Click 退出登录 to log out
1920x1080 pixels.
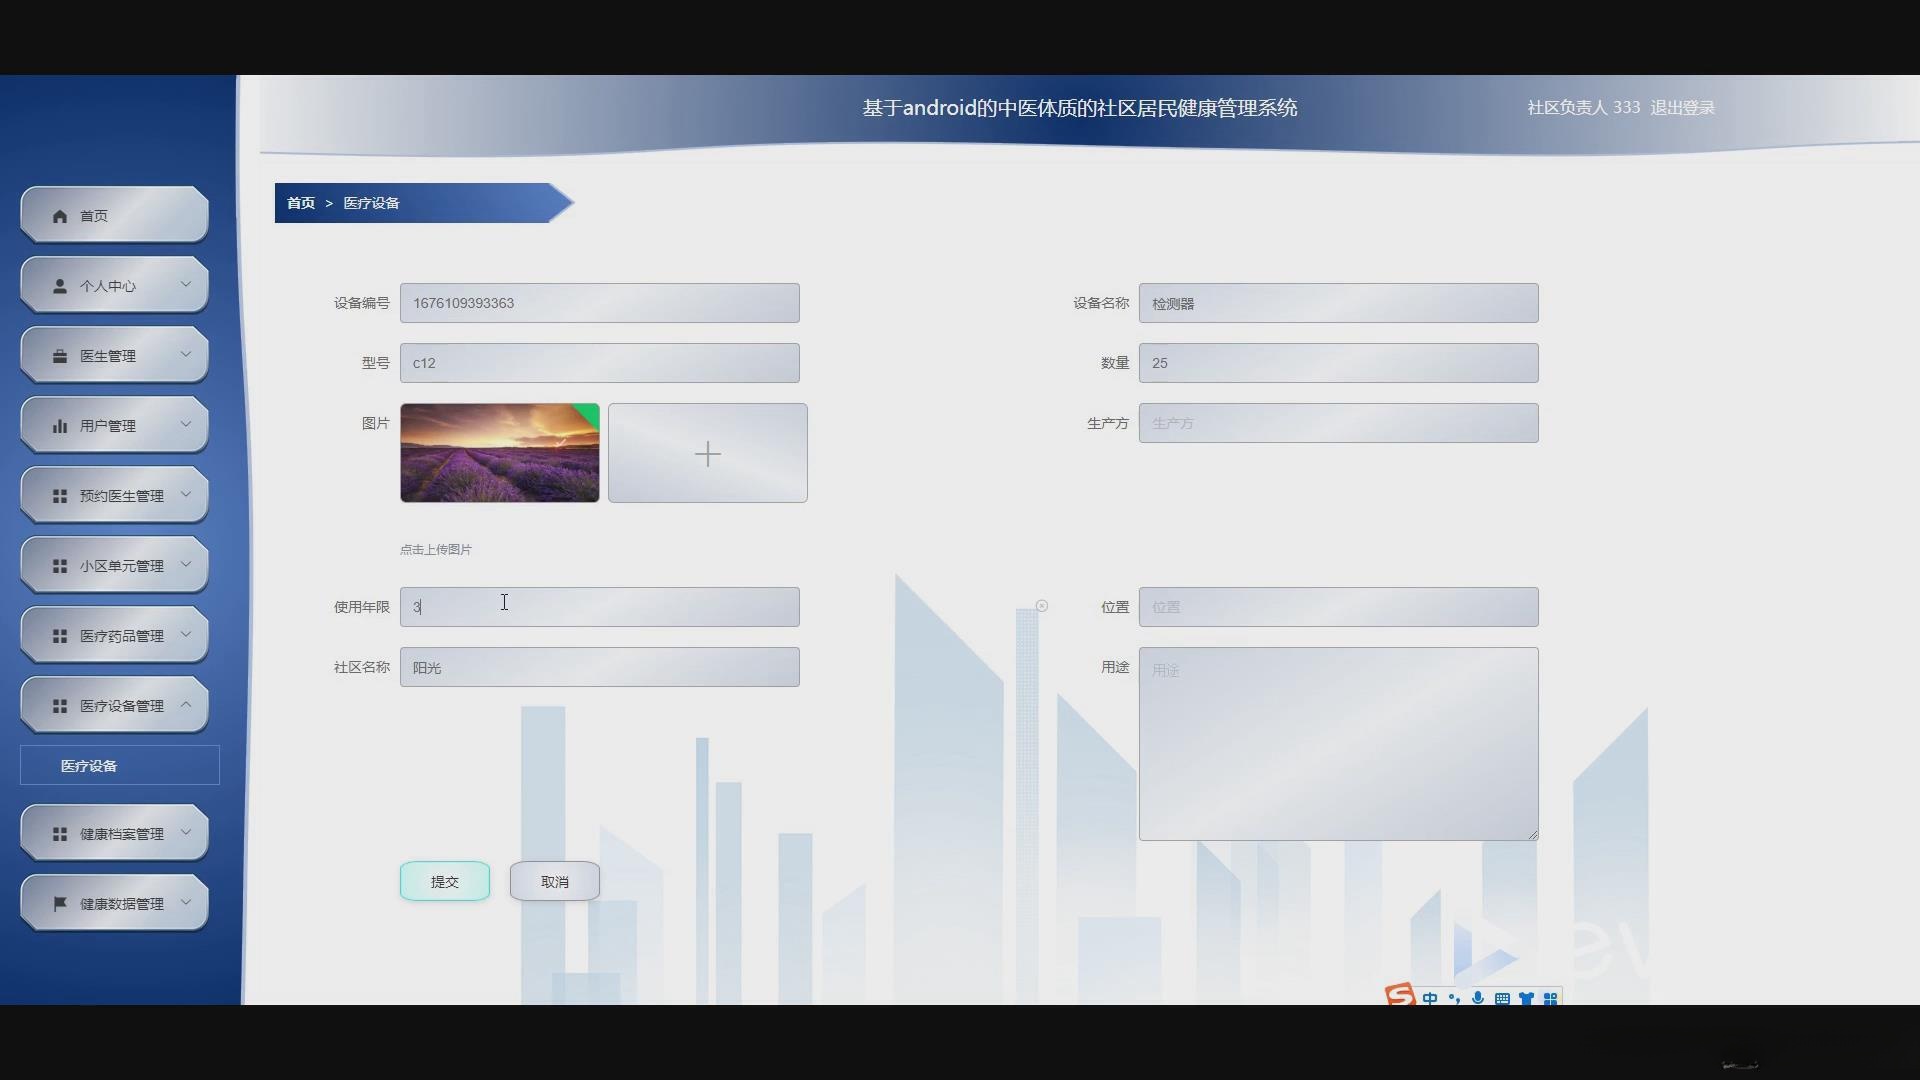[1683, 107]
